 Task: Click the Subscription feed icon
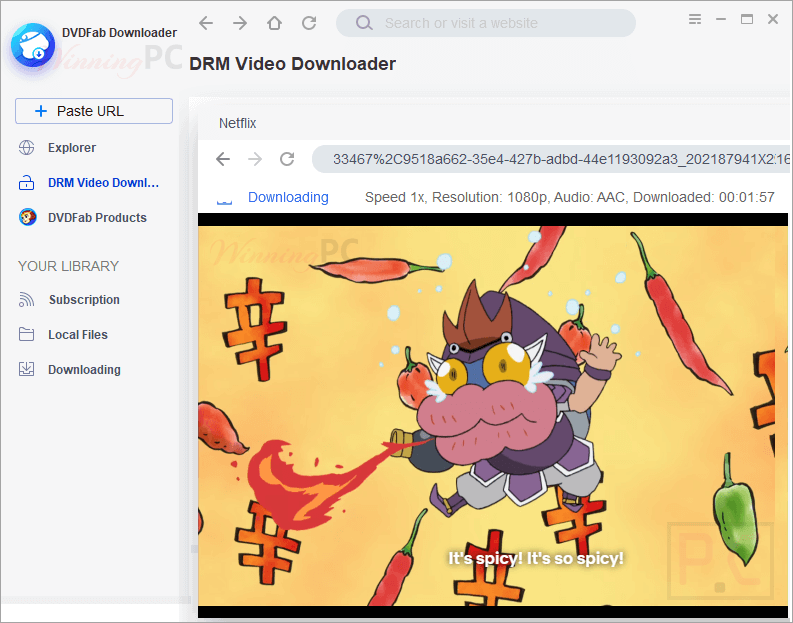[26, 299]
